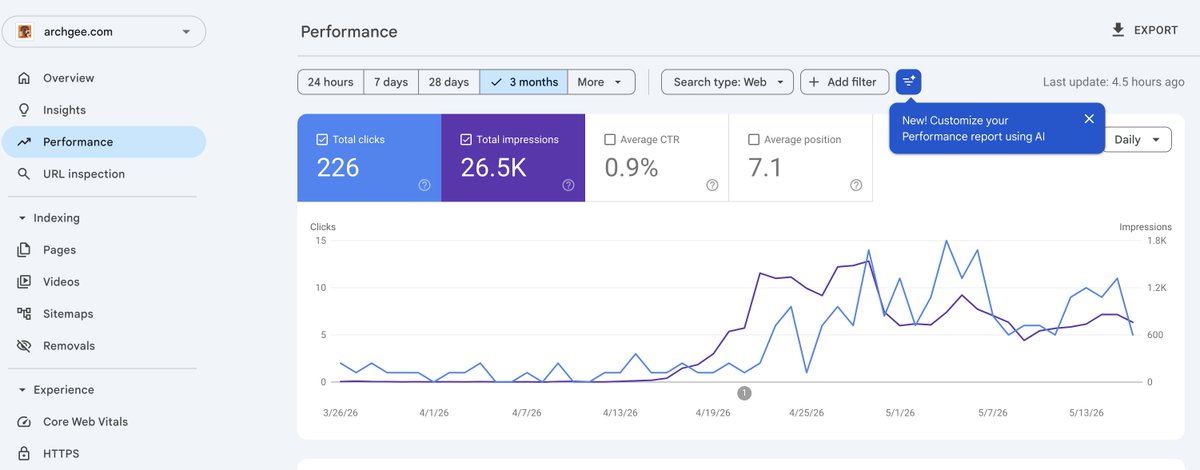Open help icon on Total clicks card
This screenshot has height=470, width=1200.
click(425, 185)
